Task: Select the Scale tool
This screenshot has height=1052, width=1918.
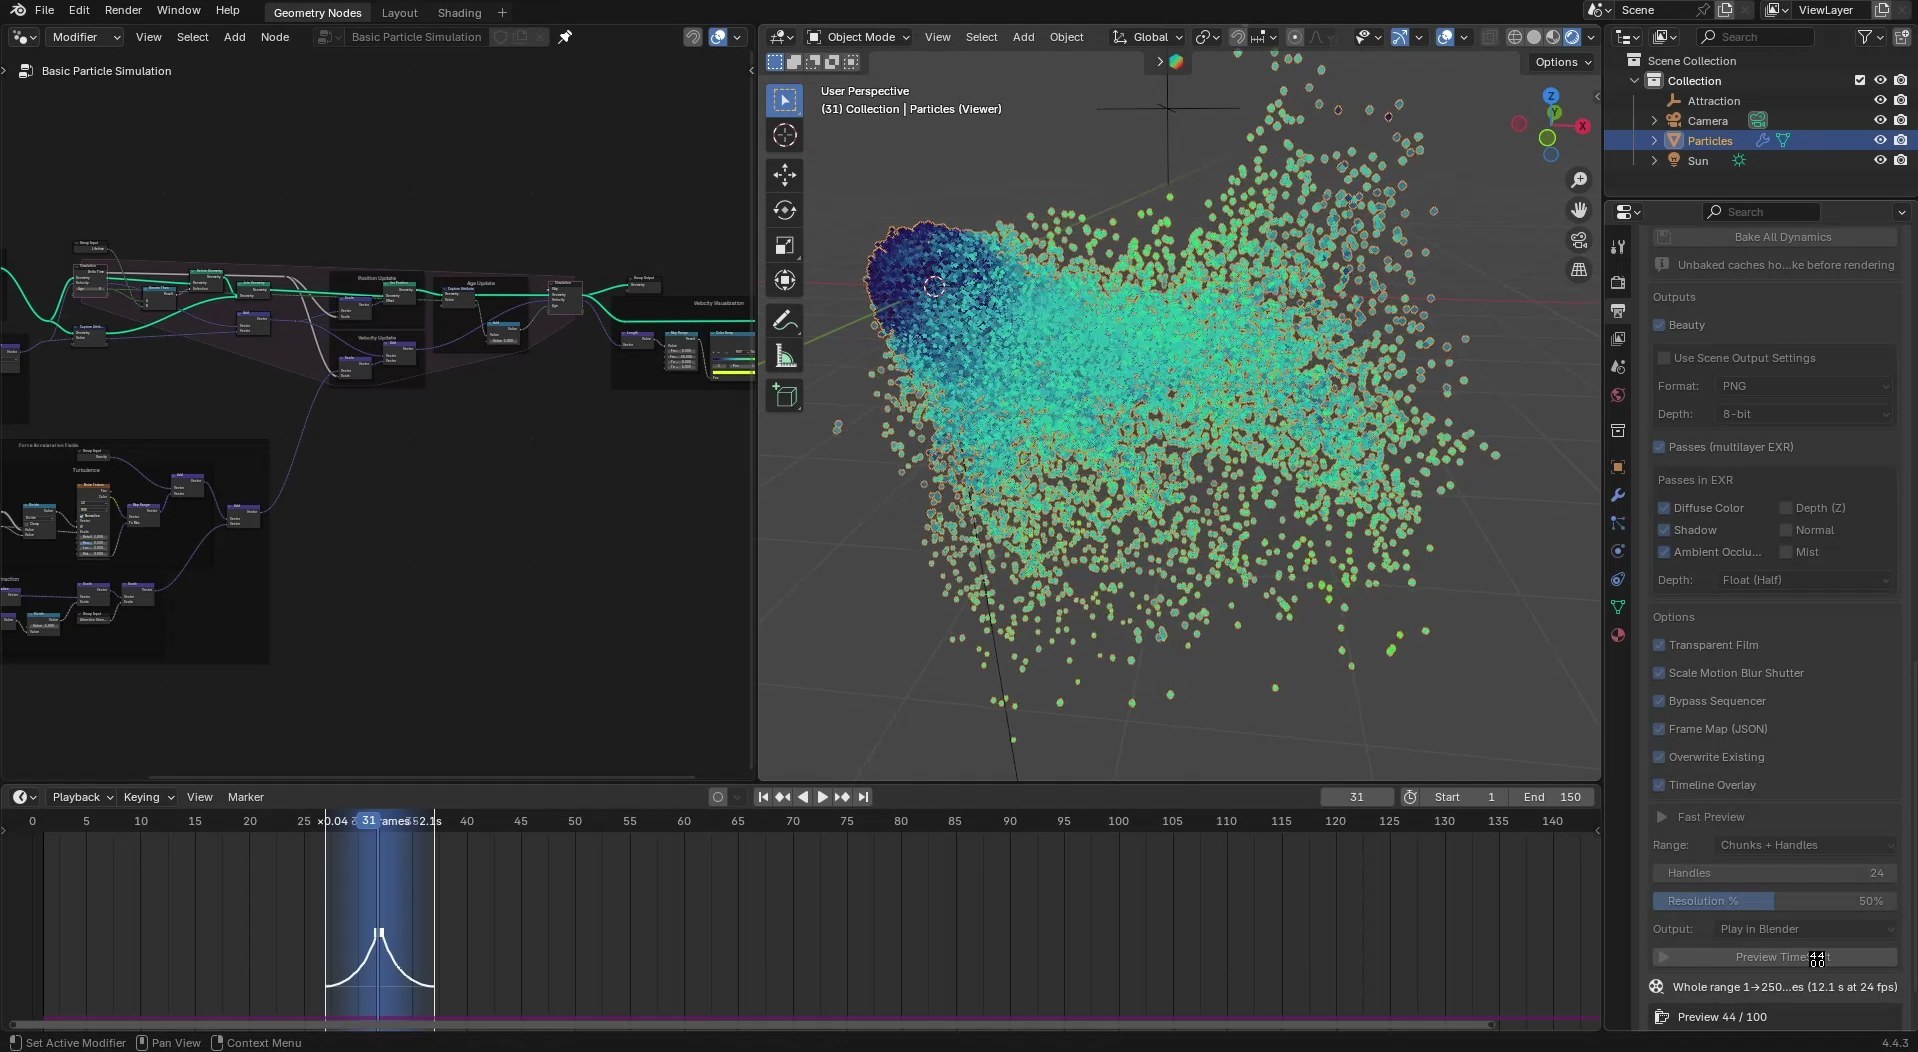Action: coord(785,245)
